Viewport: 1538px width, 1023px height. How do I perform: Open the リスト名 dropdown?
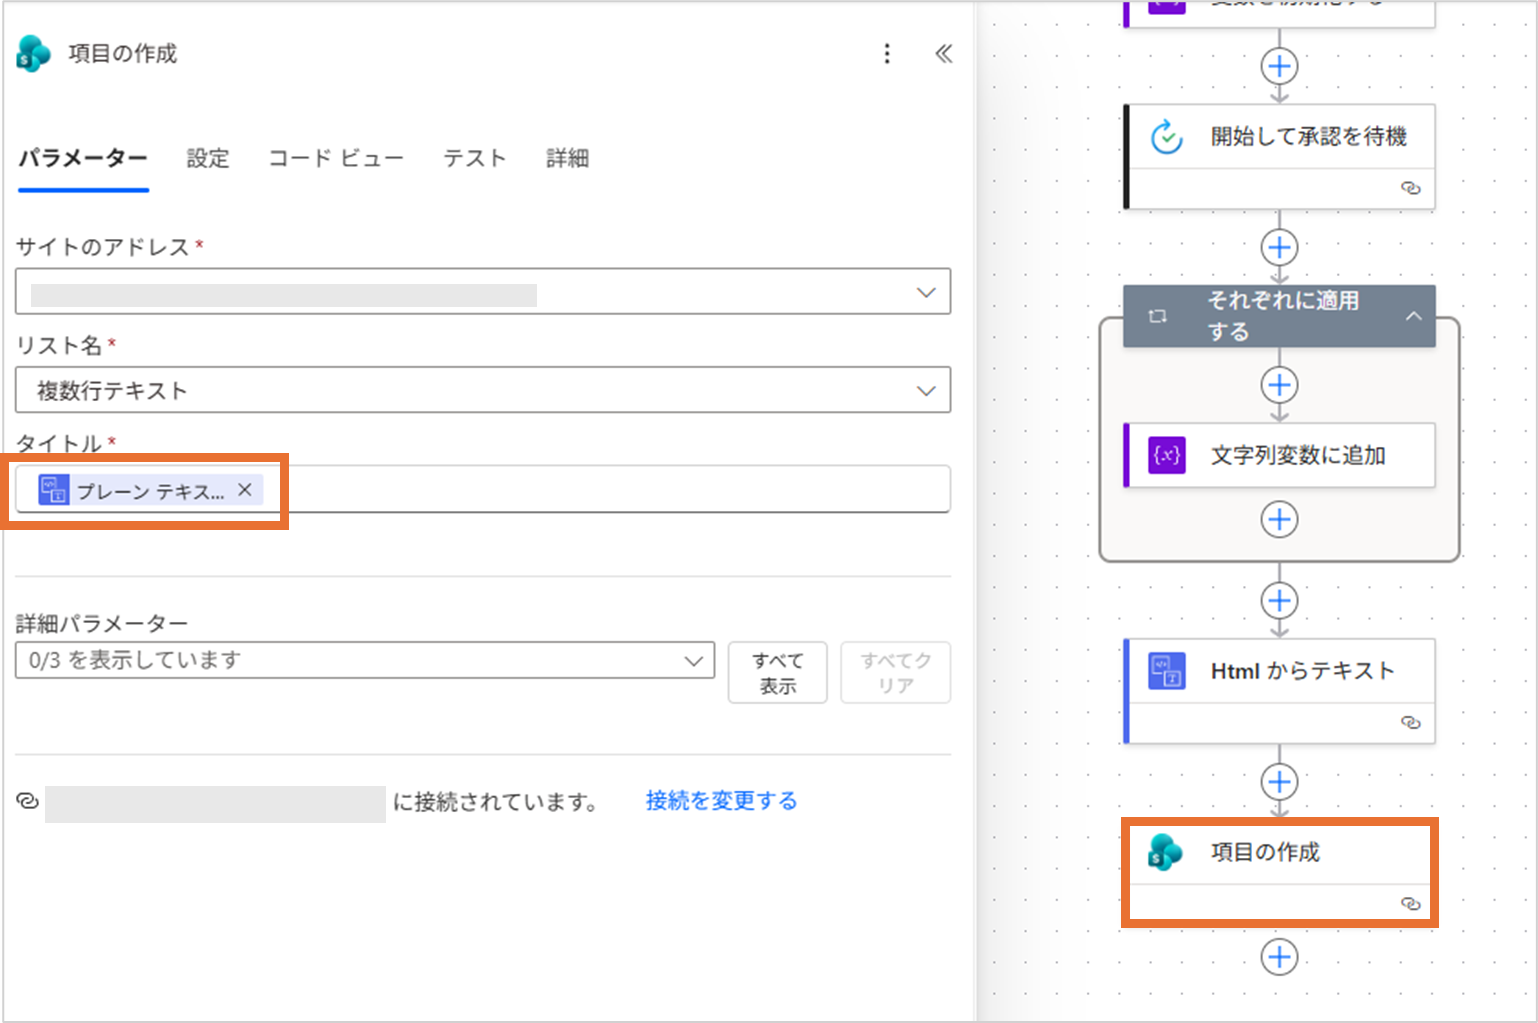[x=925, y=390]
